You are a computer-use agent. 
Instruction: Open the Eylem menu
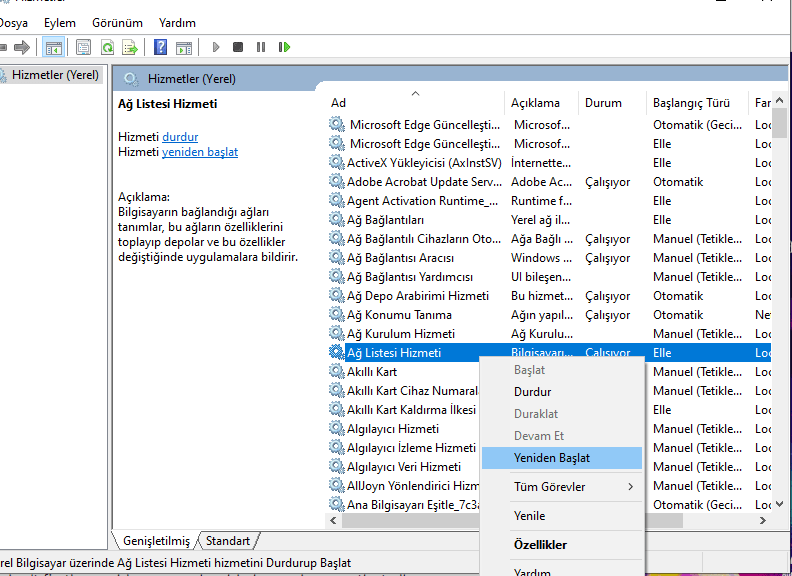coord(60,22)
